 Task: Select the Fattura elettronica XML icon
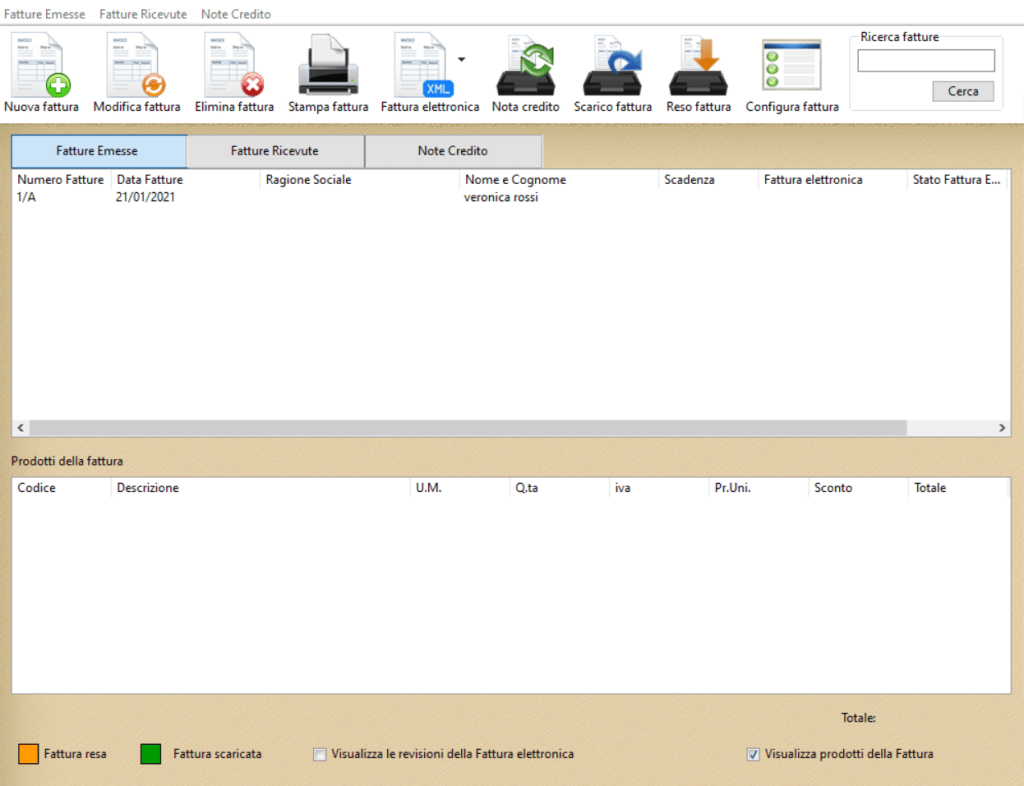click(422, 66)
